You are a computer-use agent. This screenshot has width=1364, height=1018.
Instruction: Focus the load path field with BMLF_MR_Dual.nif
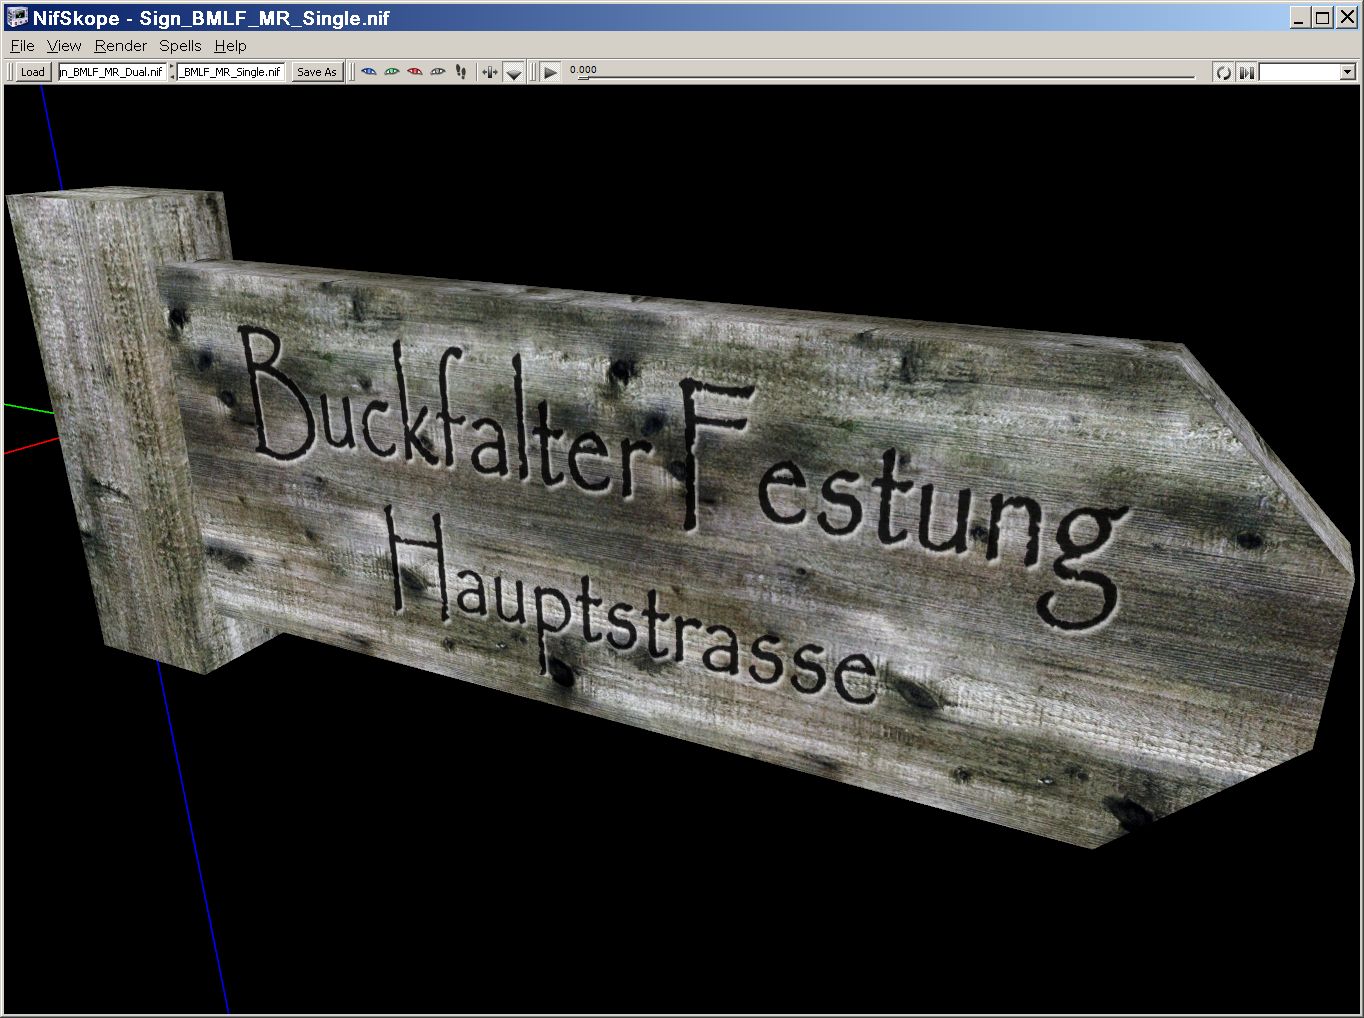(112, 72)
